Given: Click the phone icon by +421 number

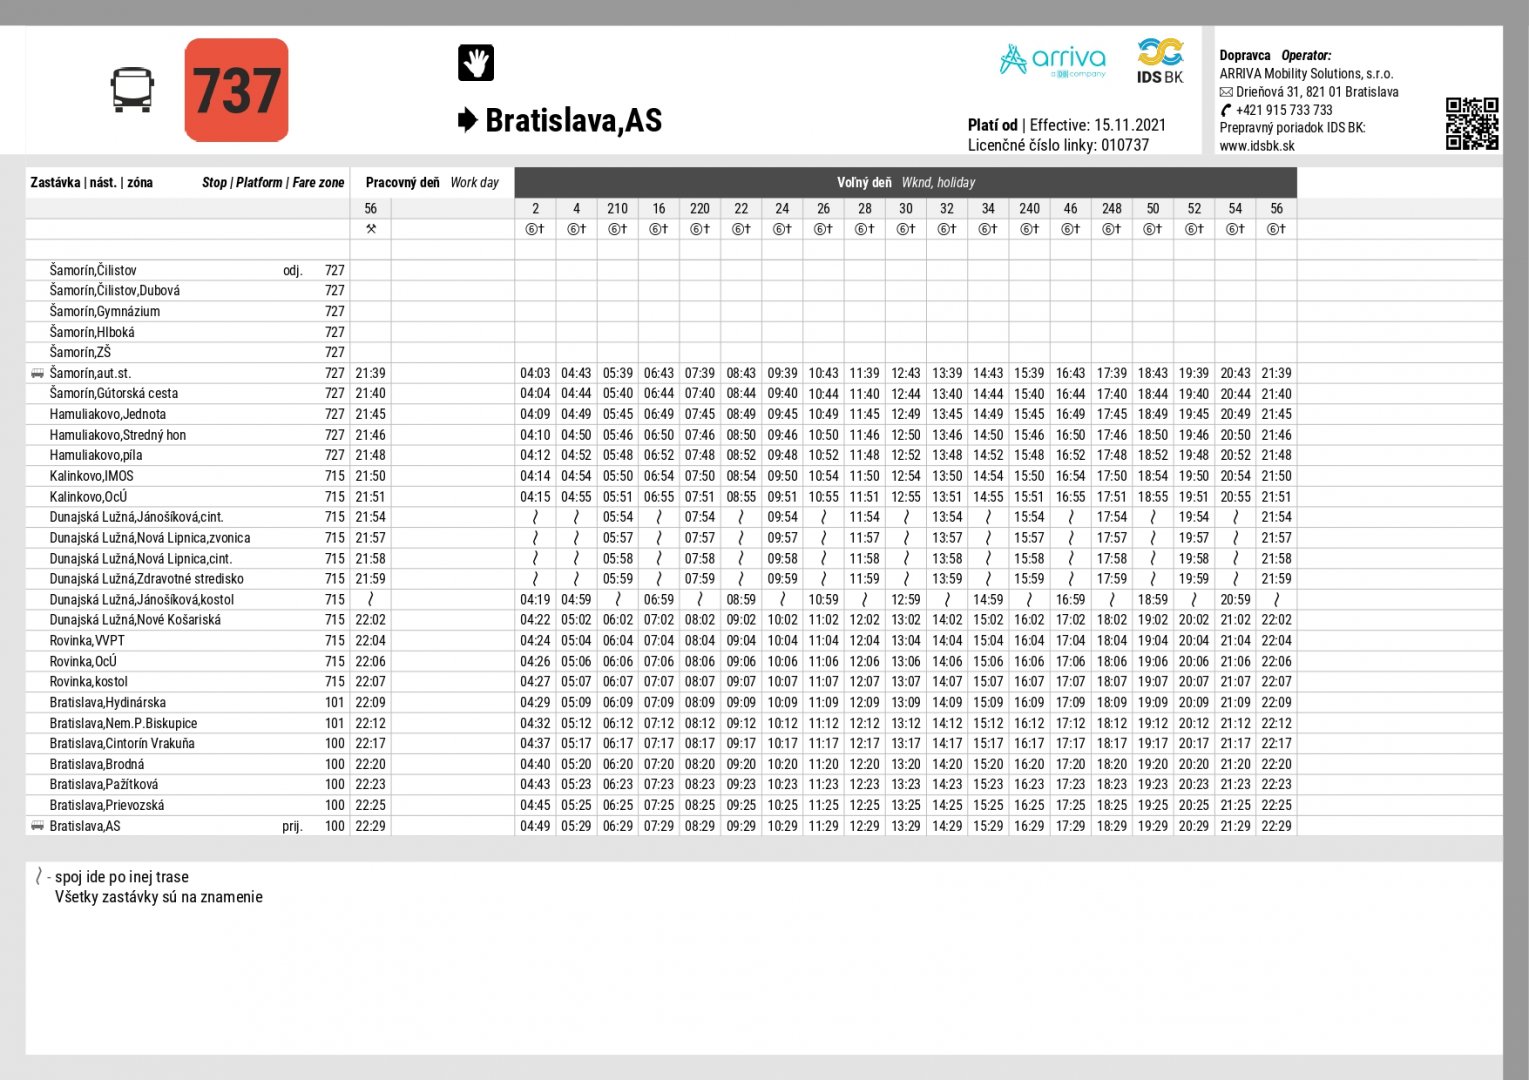Looking at the screenshot, I should 1226,110.
